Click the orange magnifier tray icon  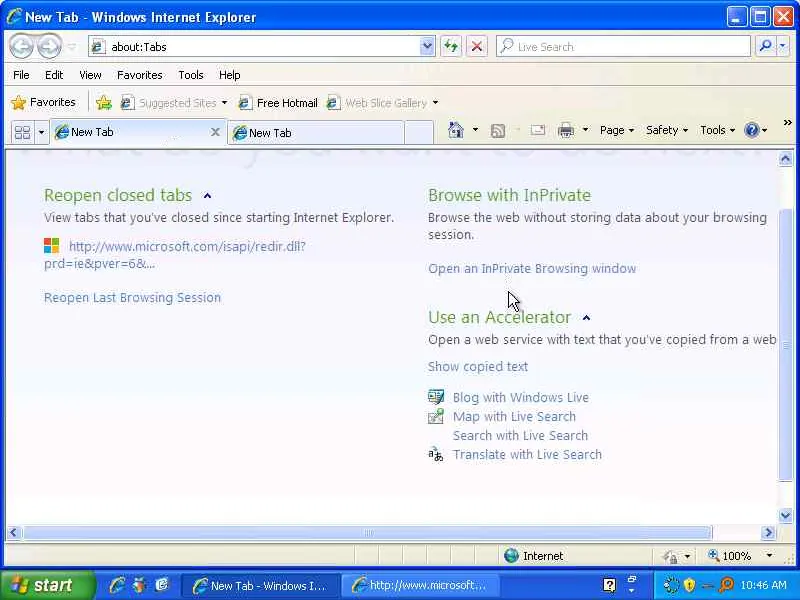coord(726,585)
